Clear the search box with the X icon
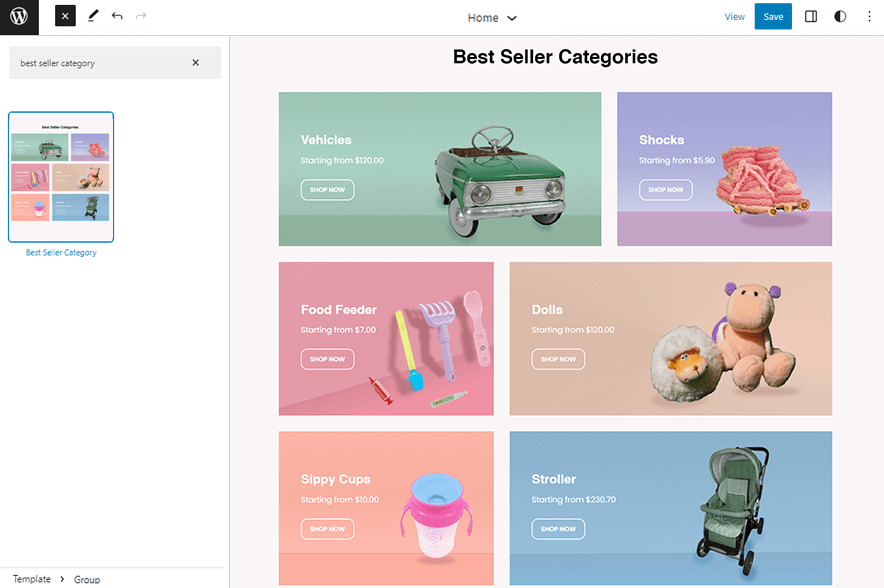The image size is (884, 588). (x=196, y=62)
